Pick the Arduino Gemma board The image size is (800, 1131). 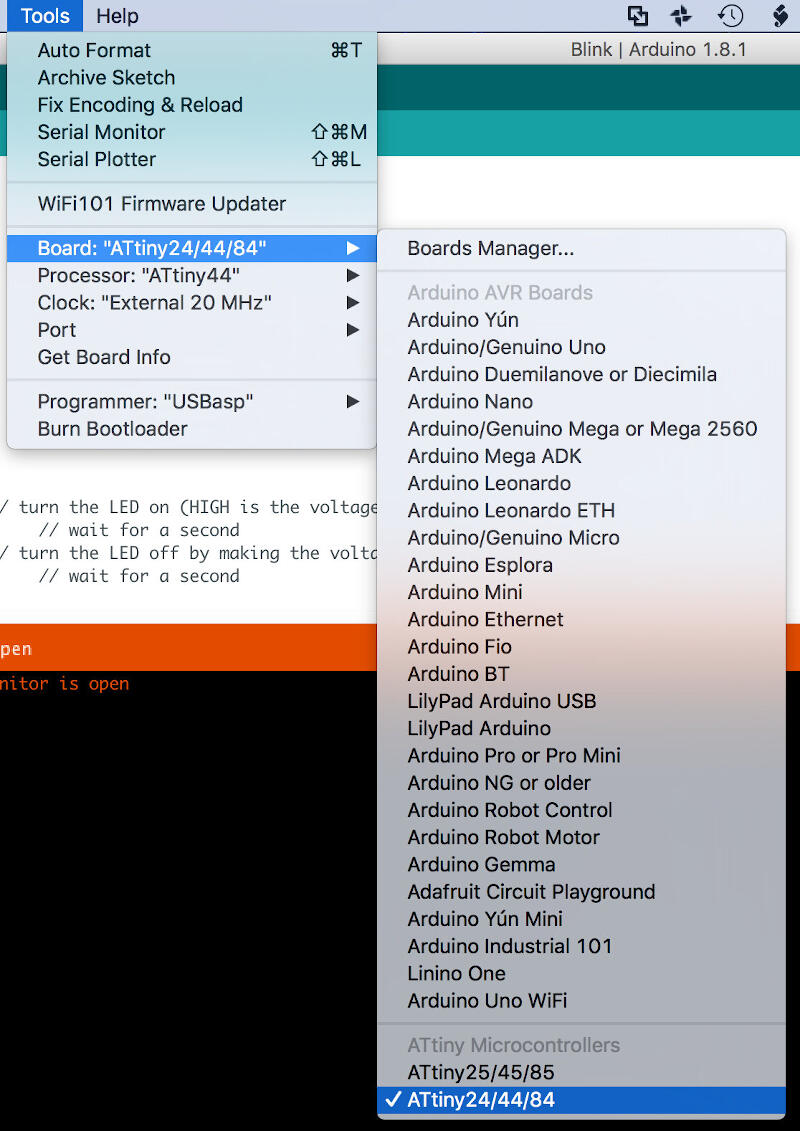coord(581,865)
